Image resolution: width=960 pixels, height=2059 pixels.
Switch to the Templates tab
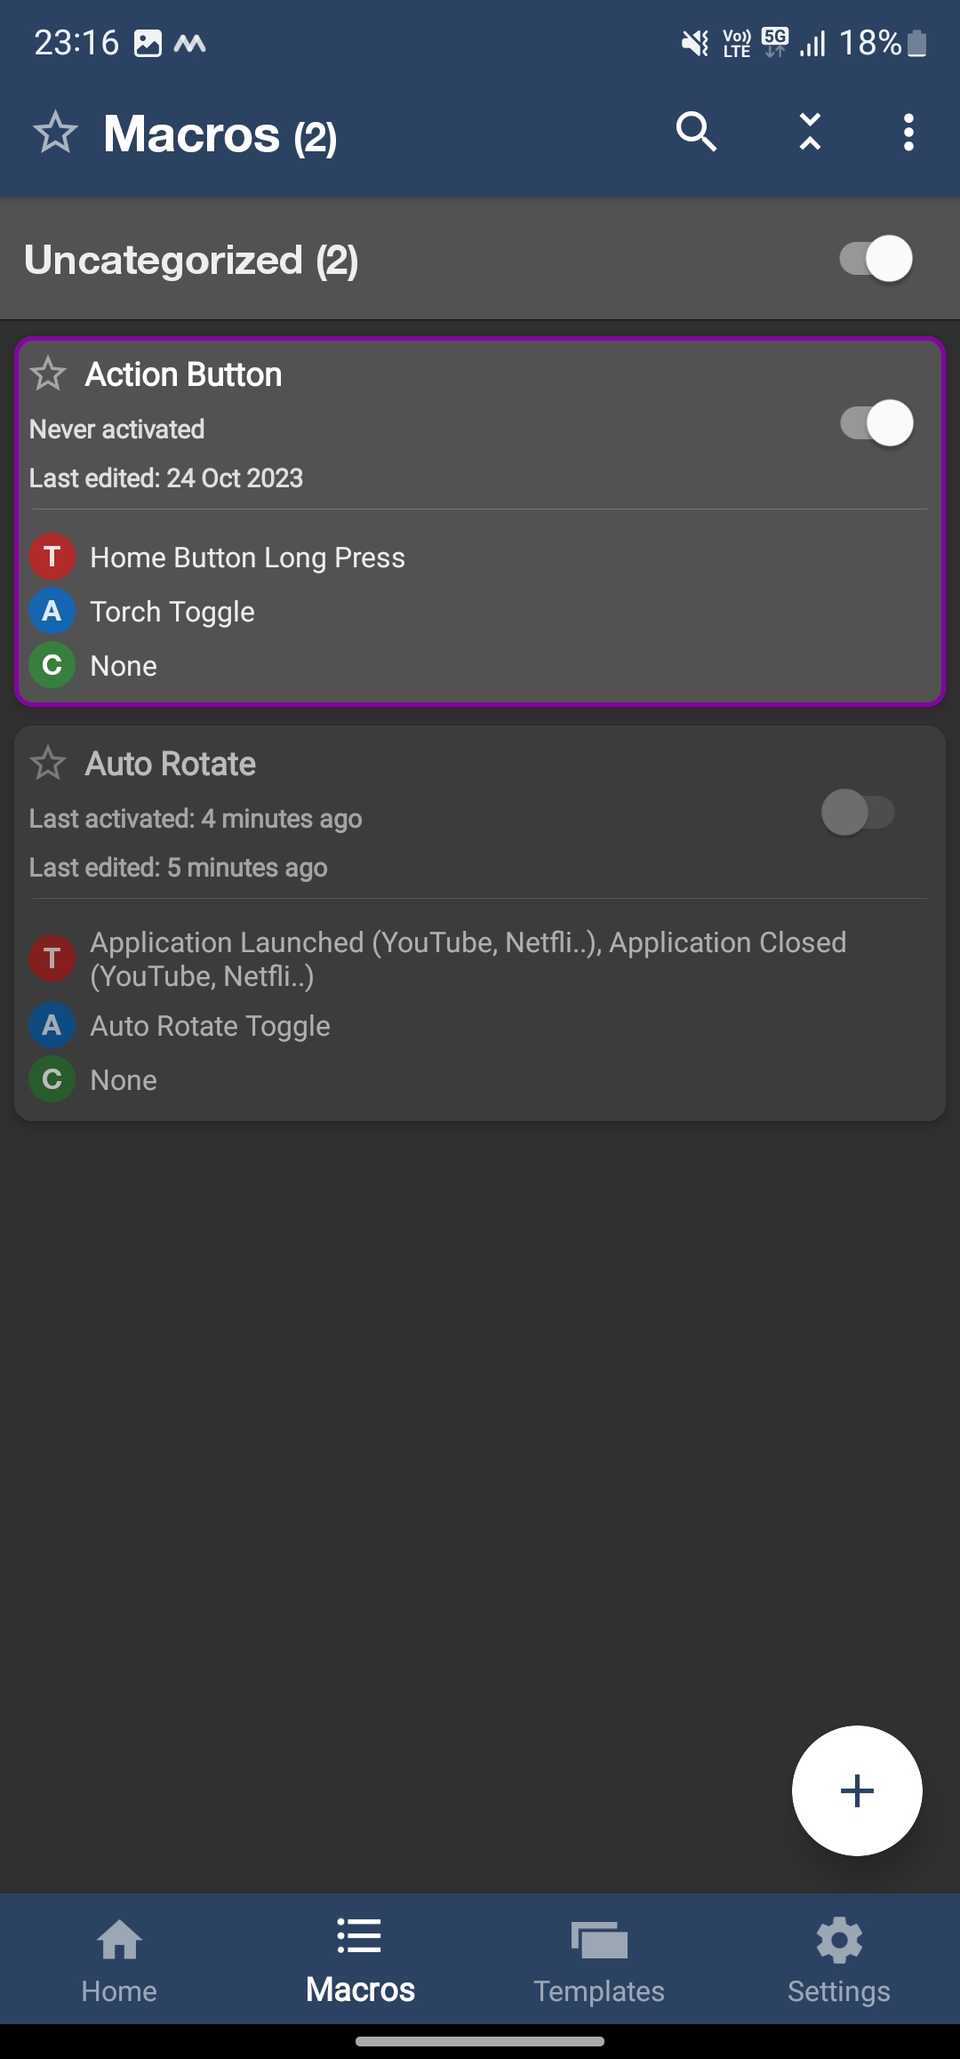point(598,1958)
